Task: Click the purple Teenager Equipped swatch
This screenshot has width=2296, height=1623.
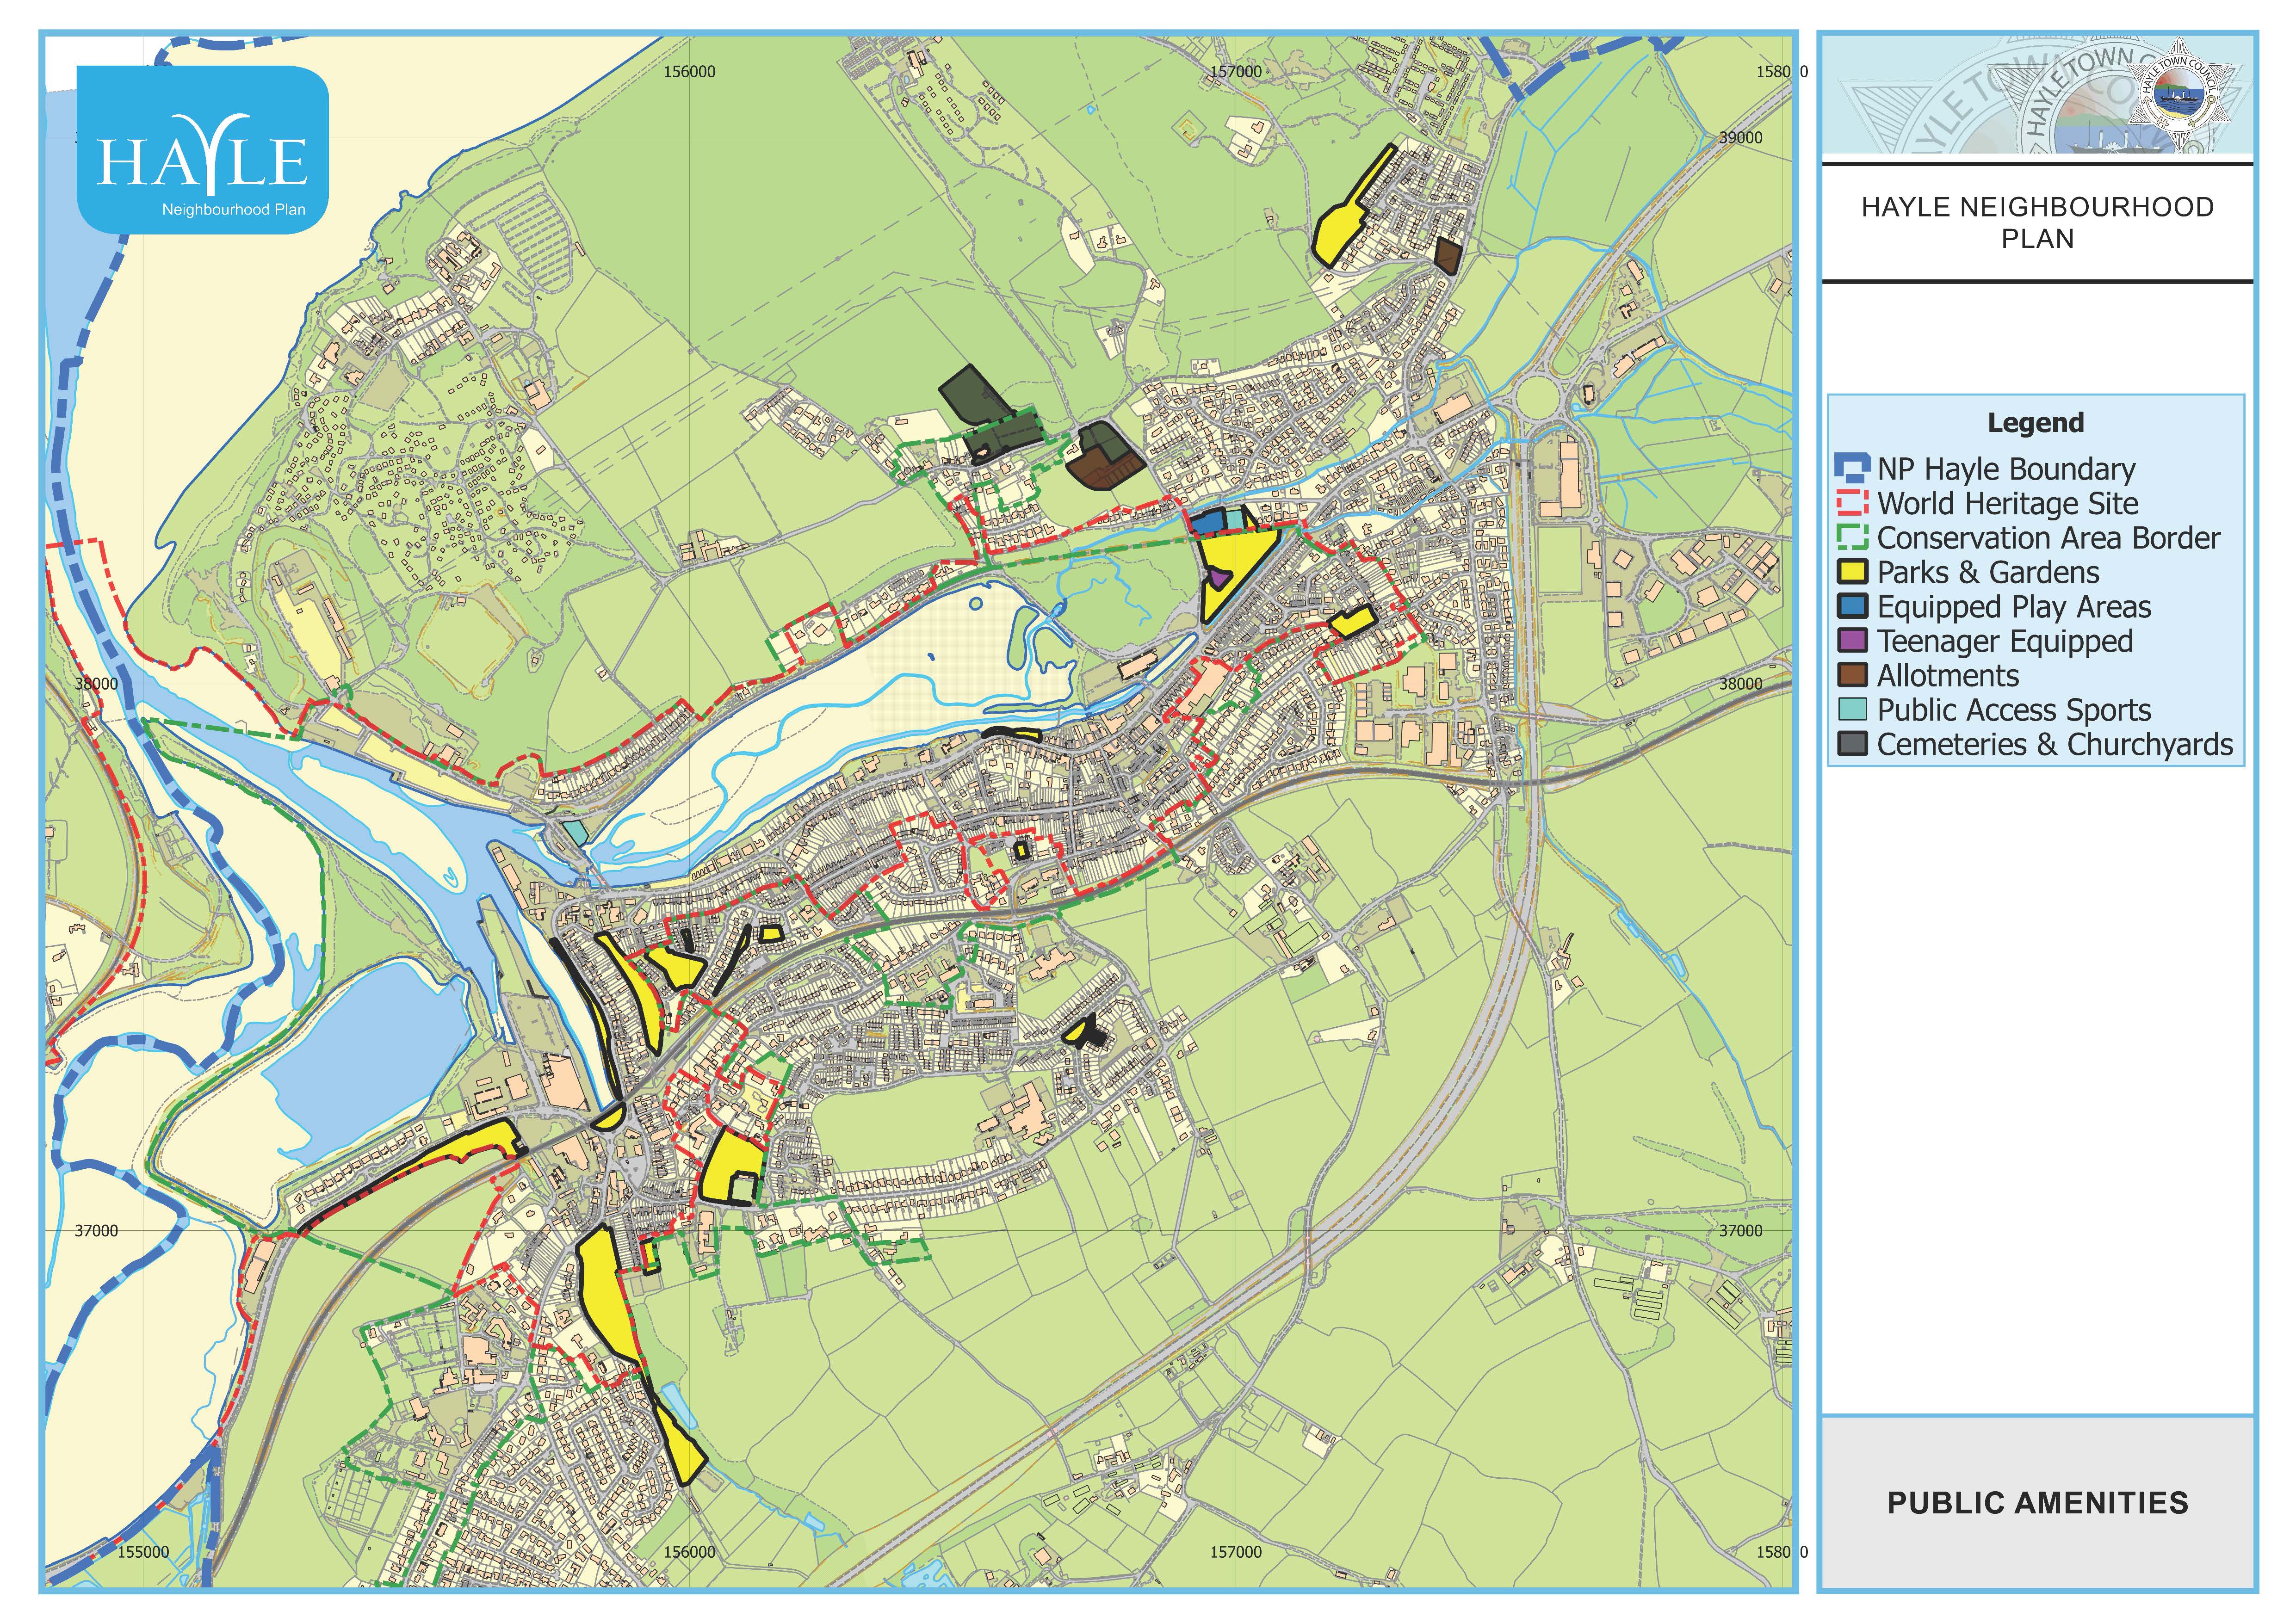Action: coord(1852,641)
